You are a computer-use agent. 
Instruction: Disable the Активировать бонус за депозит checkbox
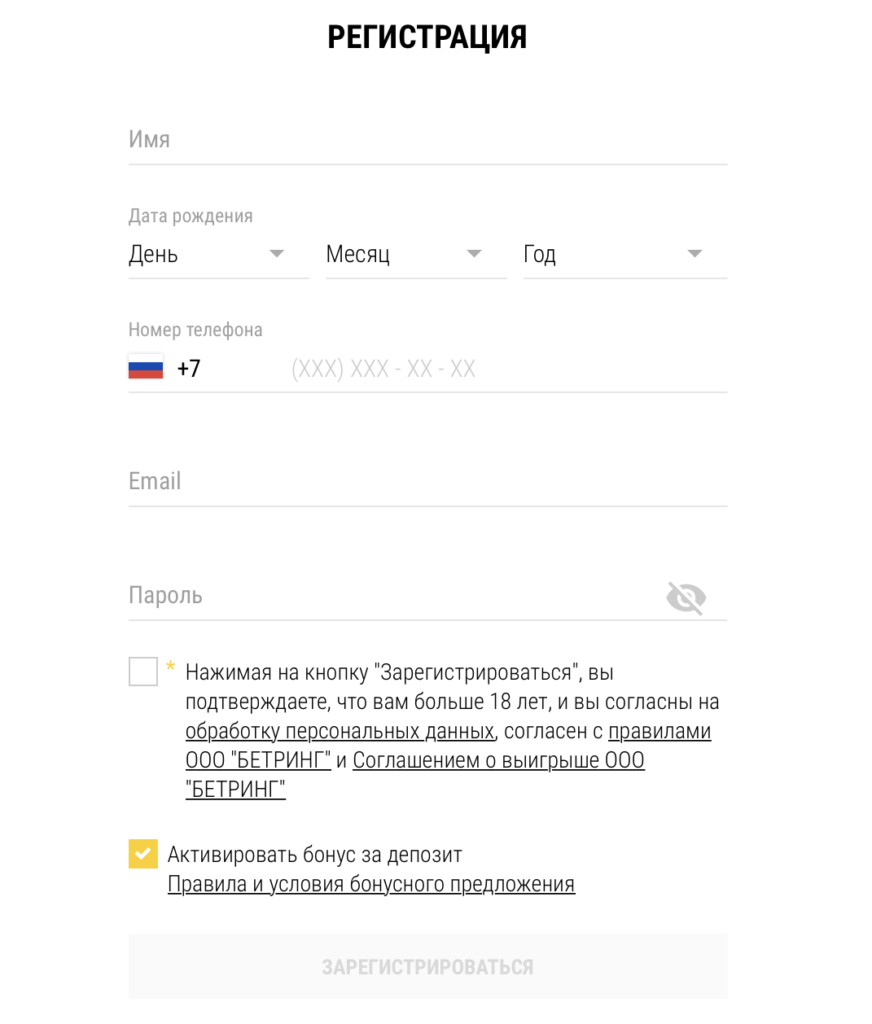pos(143,854)
